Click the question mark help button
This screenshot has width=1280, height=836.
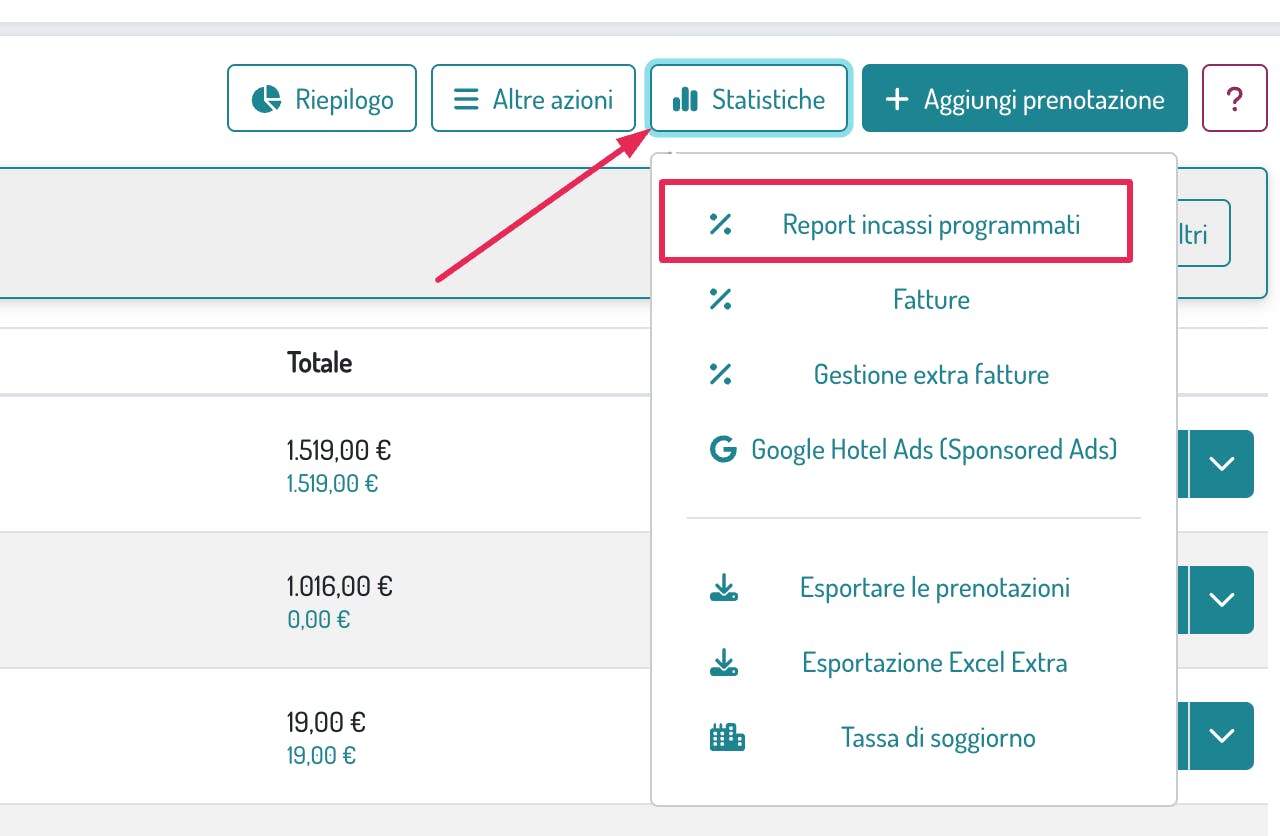pos(1234,99)
